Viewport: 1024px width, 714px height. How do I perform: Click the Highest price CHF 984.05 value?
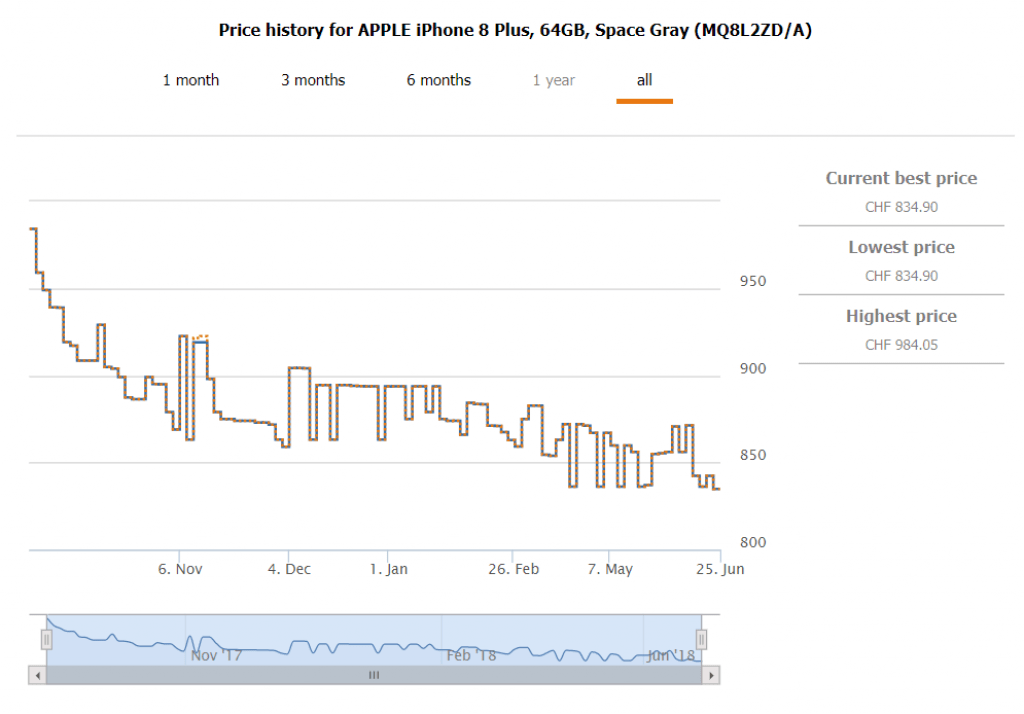pyautogui.click(x=901, y=345)
